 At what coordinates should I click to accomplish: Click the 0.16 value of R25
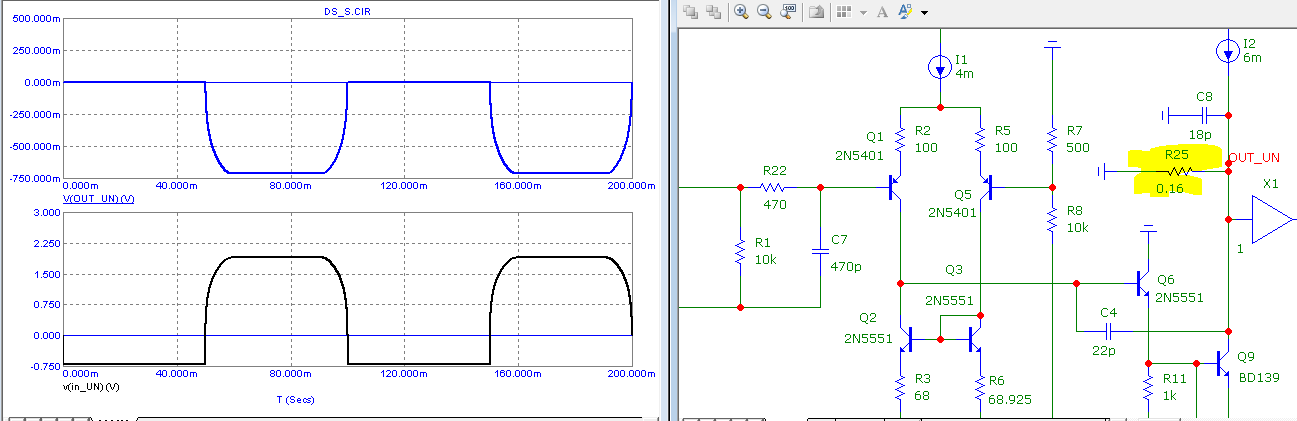click(x=1171, y=188)
